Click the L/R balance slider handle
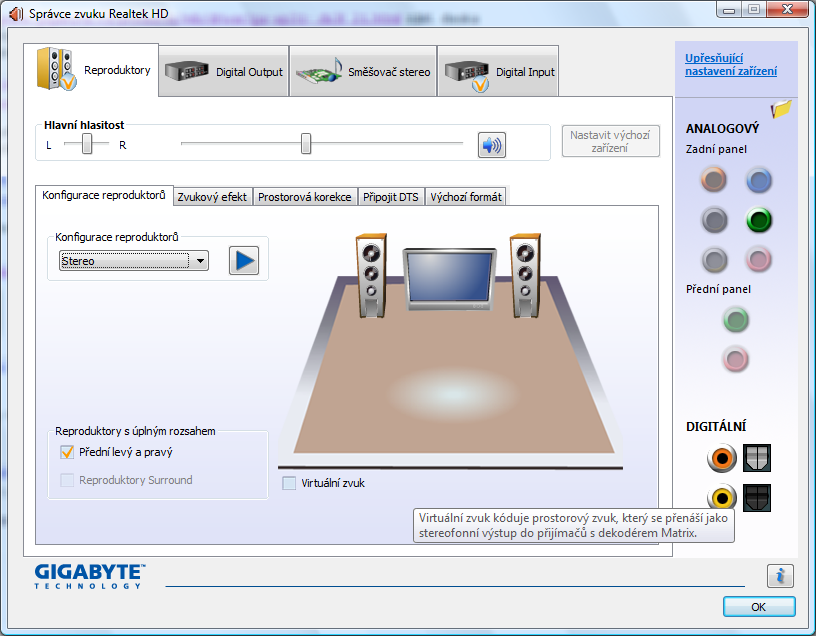 coord(87,143)
